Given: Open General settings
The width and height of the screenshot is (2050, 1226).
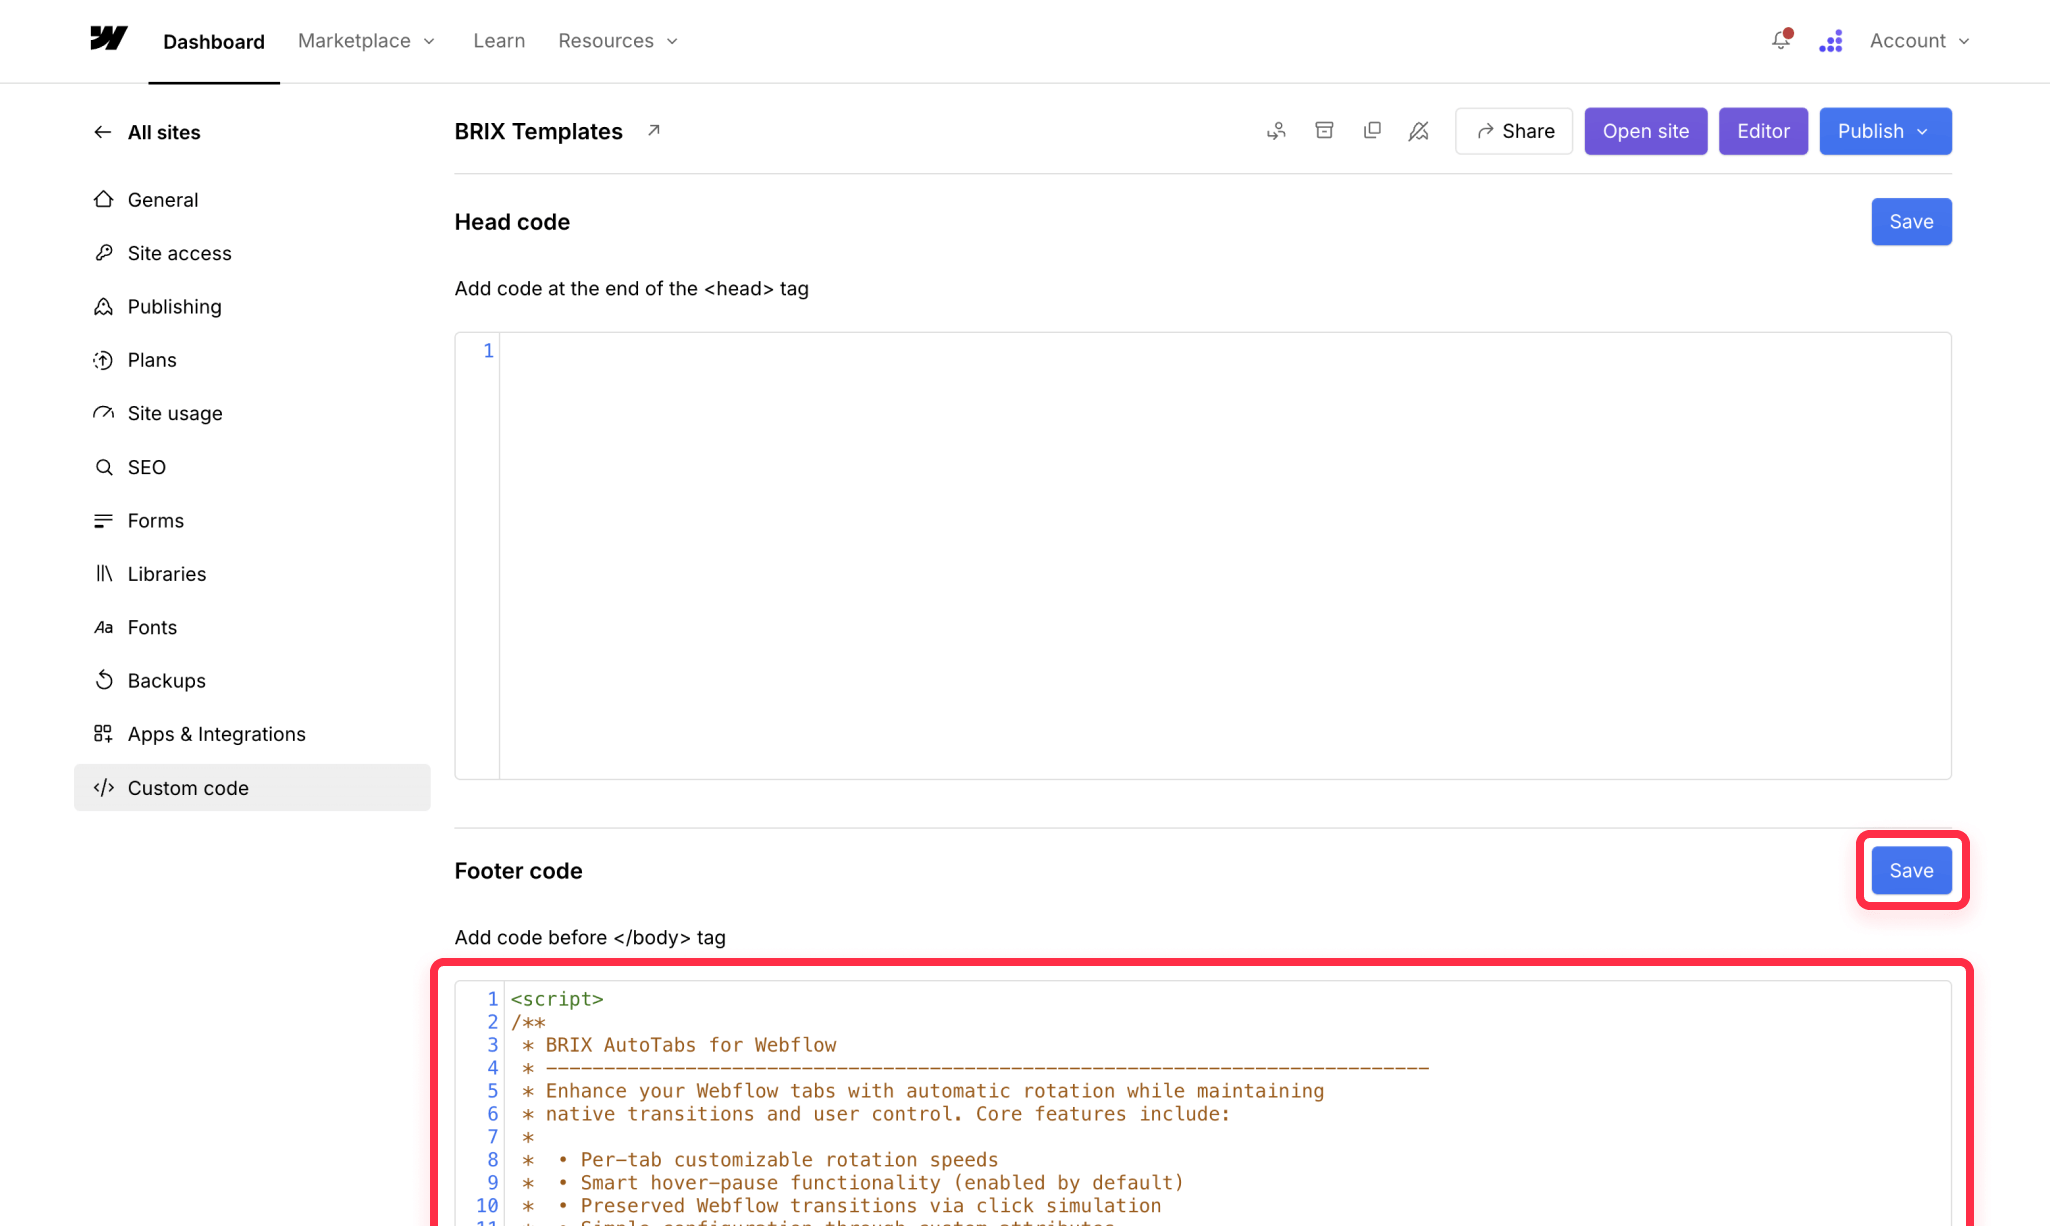Looking at the screenshot, I should (252, 199).
